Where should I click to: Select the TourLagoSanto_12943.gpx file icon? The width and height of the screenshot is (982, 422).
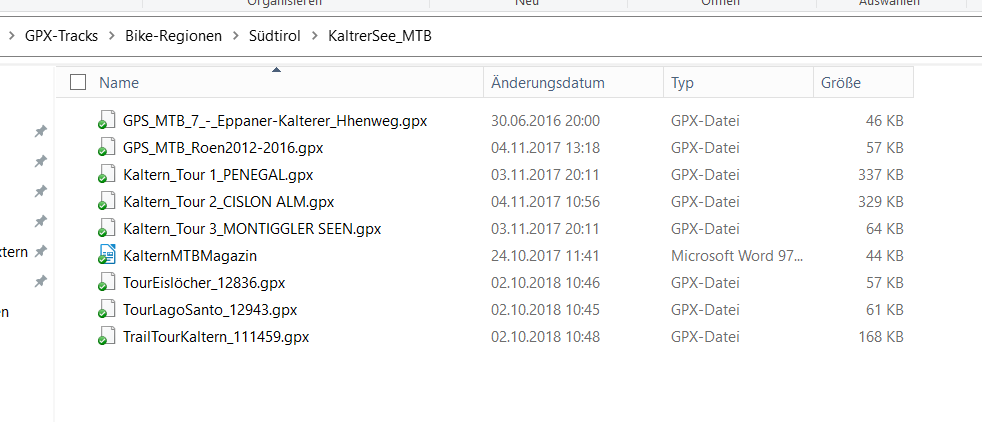click(x=106, y=309)
